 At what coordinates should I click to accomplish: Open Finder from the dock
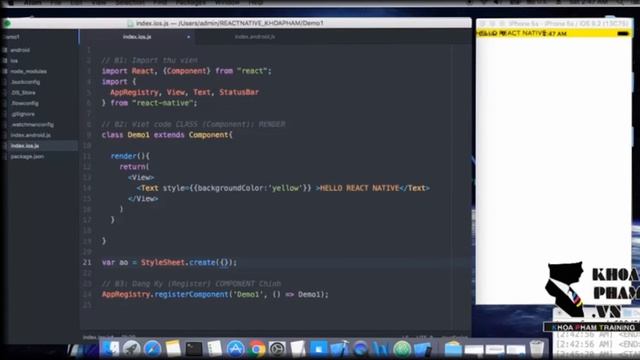(110, 349)
